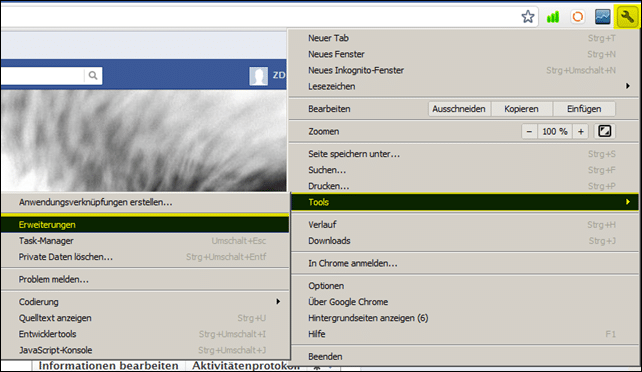
Task: Click the profile avatar in Facebook bar
Action: click(x=258, y=76)
